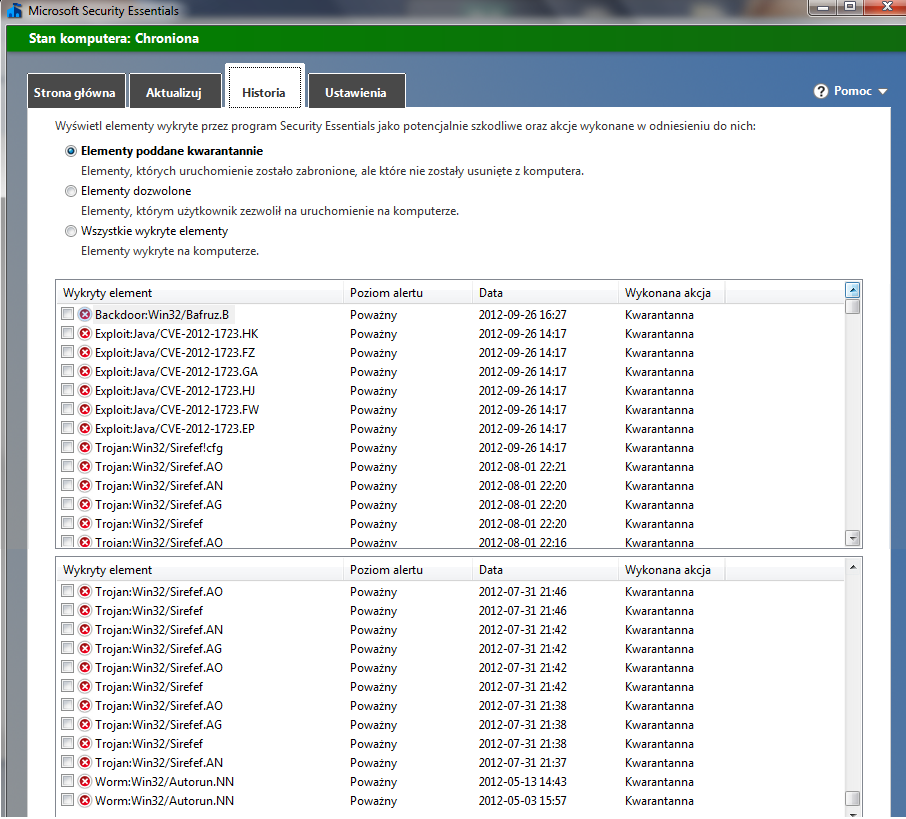
Task: Check the box for Exploit:Java/CVE-2012-1723.GA
Action: 67,371
